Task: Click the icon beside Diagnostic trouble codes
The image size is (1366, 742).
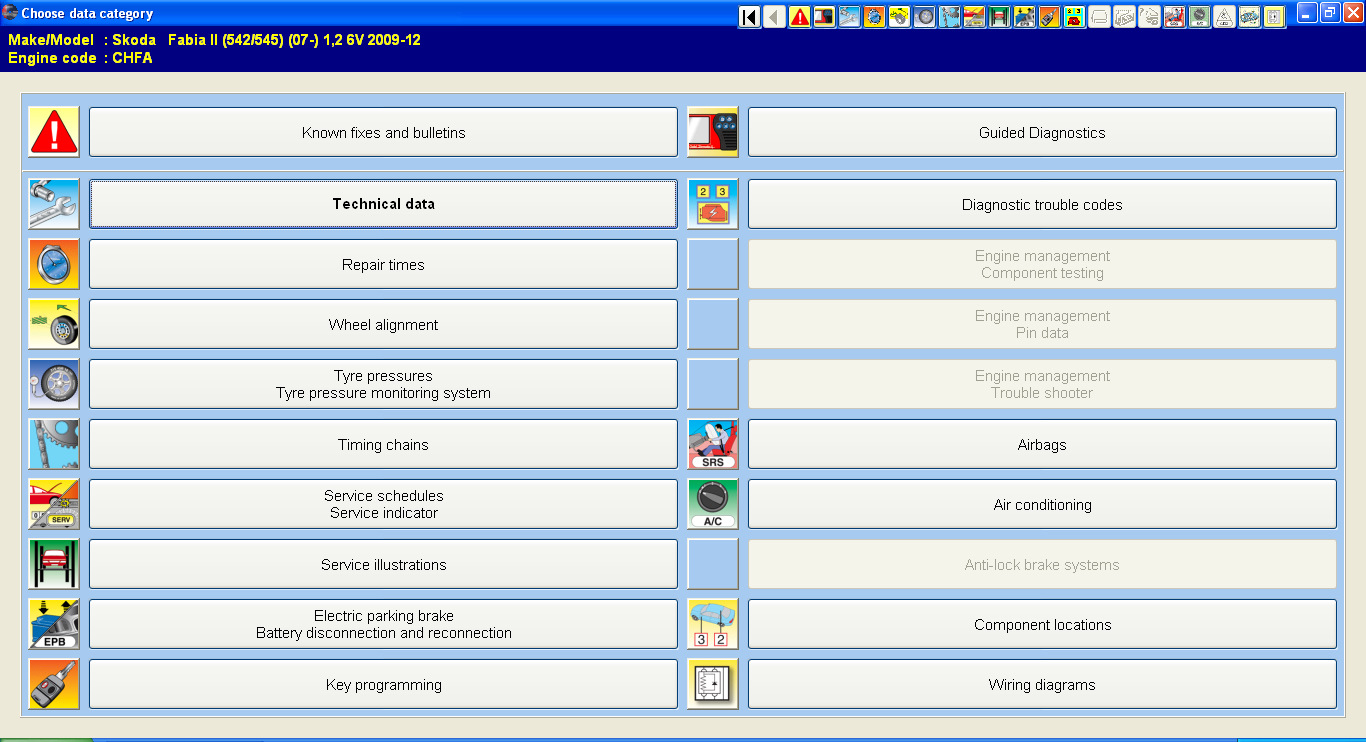Action: coord(713,204)
